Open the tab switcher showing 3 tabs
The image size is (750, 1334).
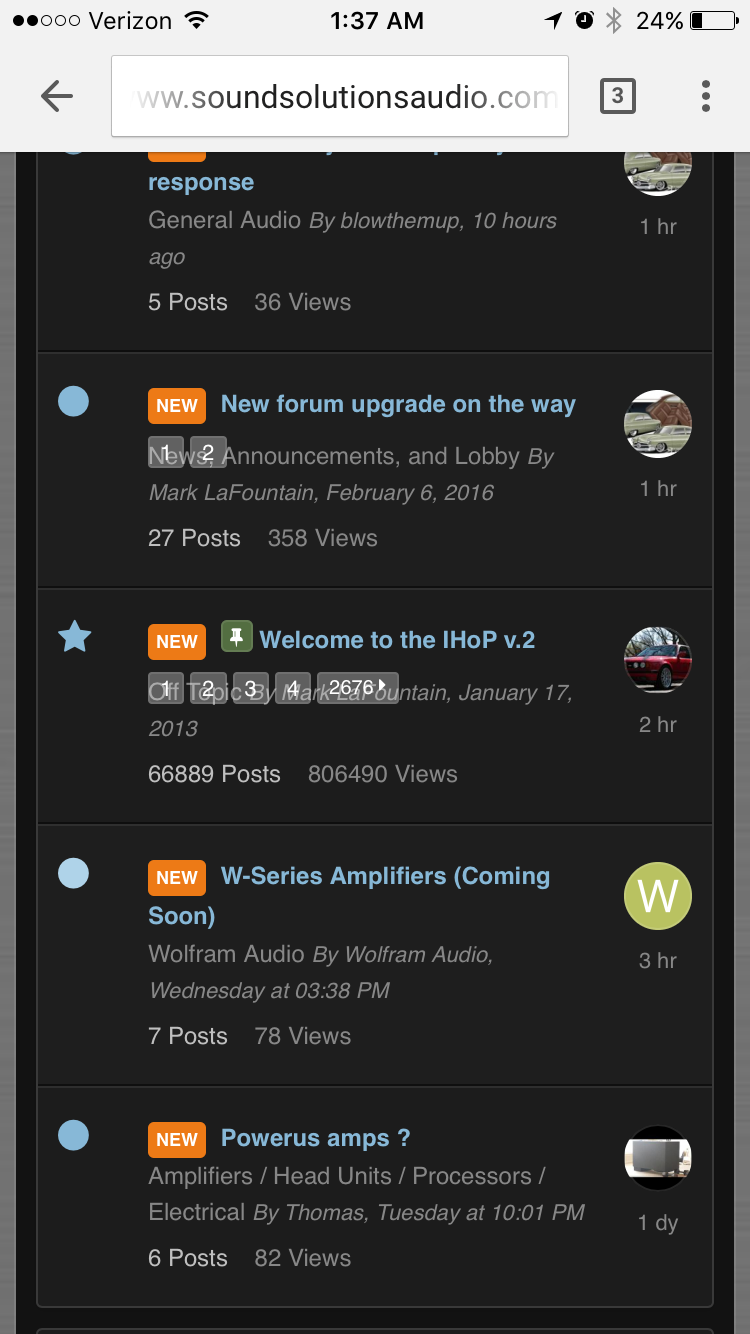[x=617, y=96]
